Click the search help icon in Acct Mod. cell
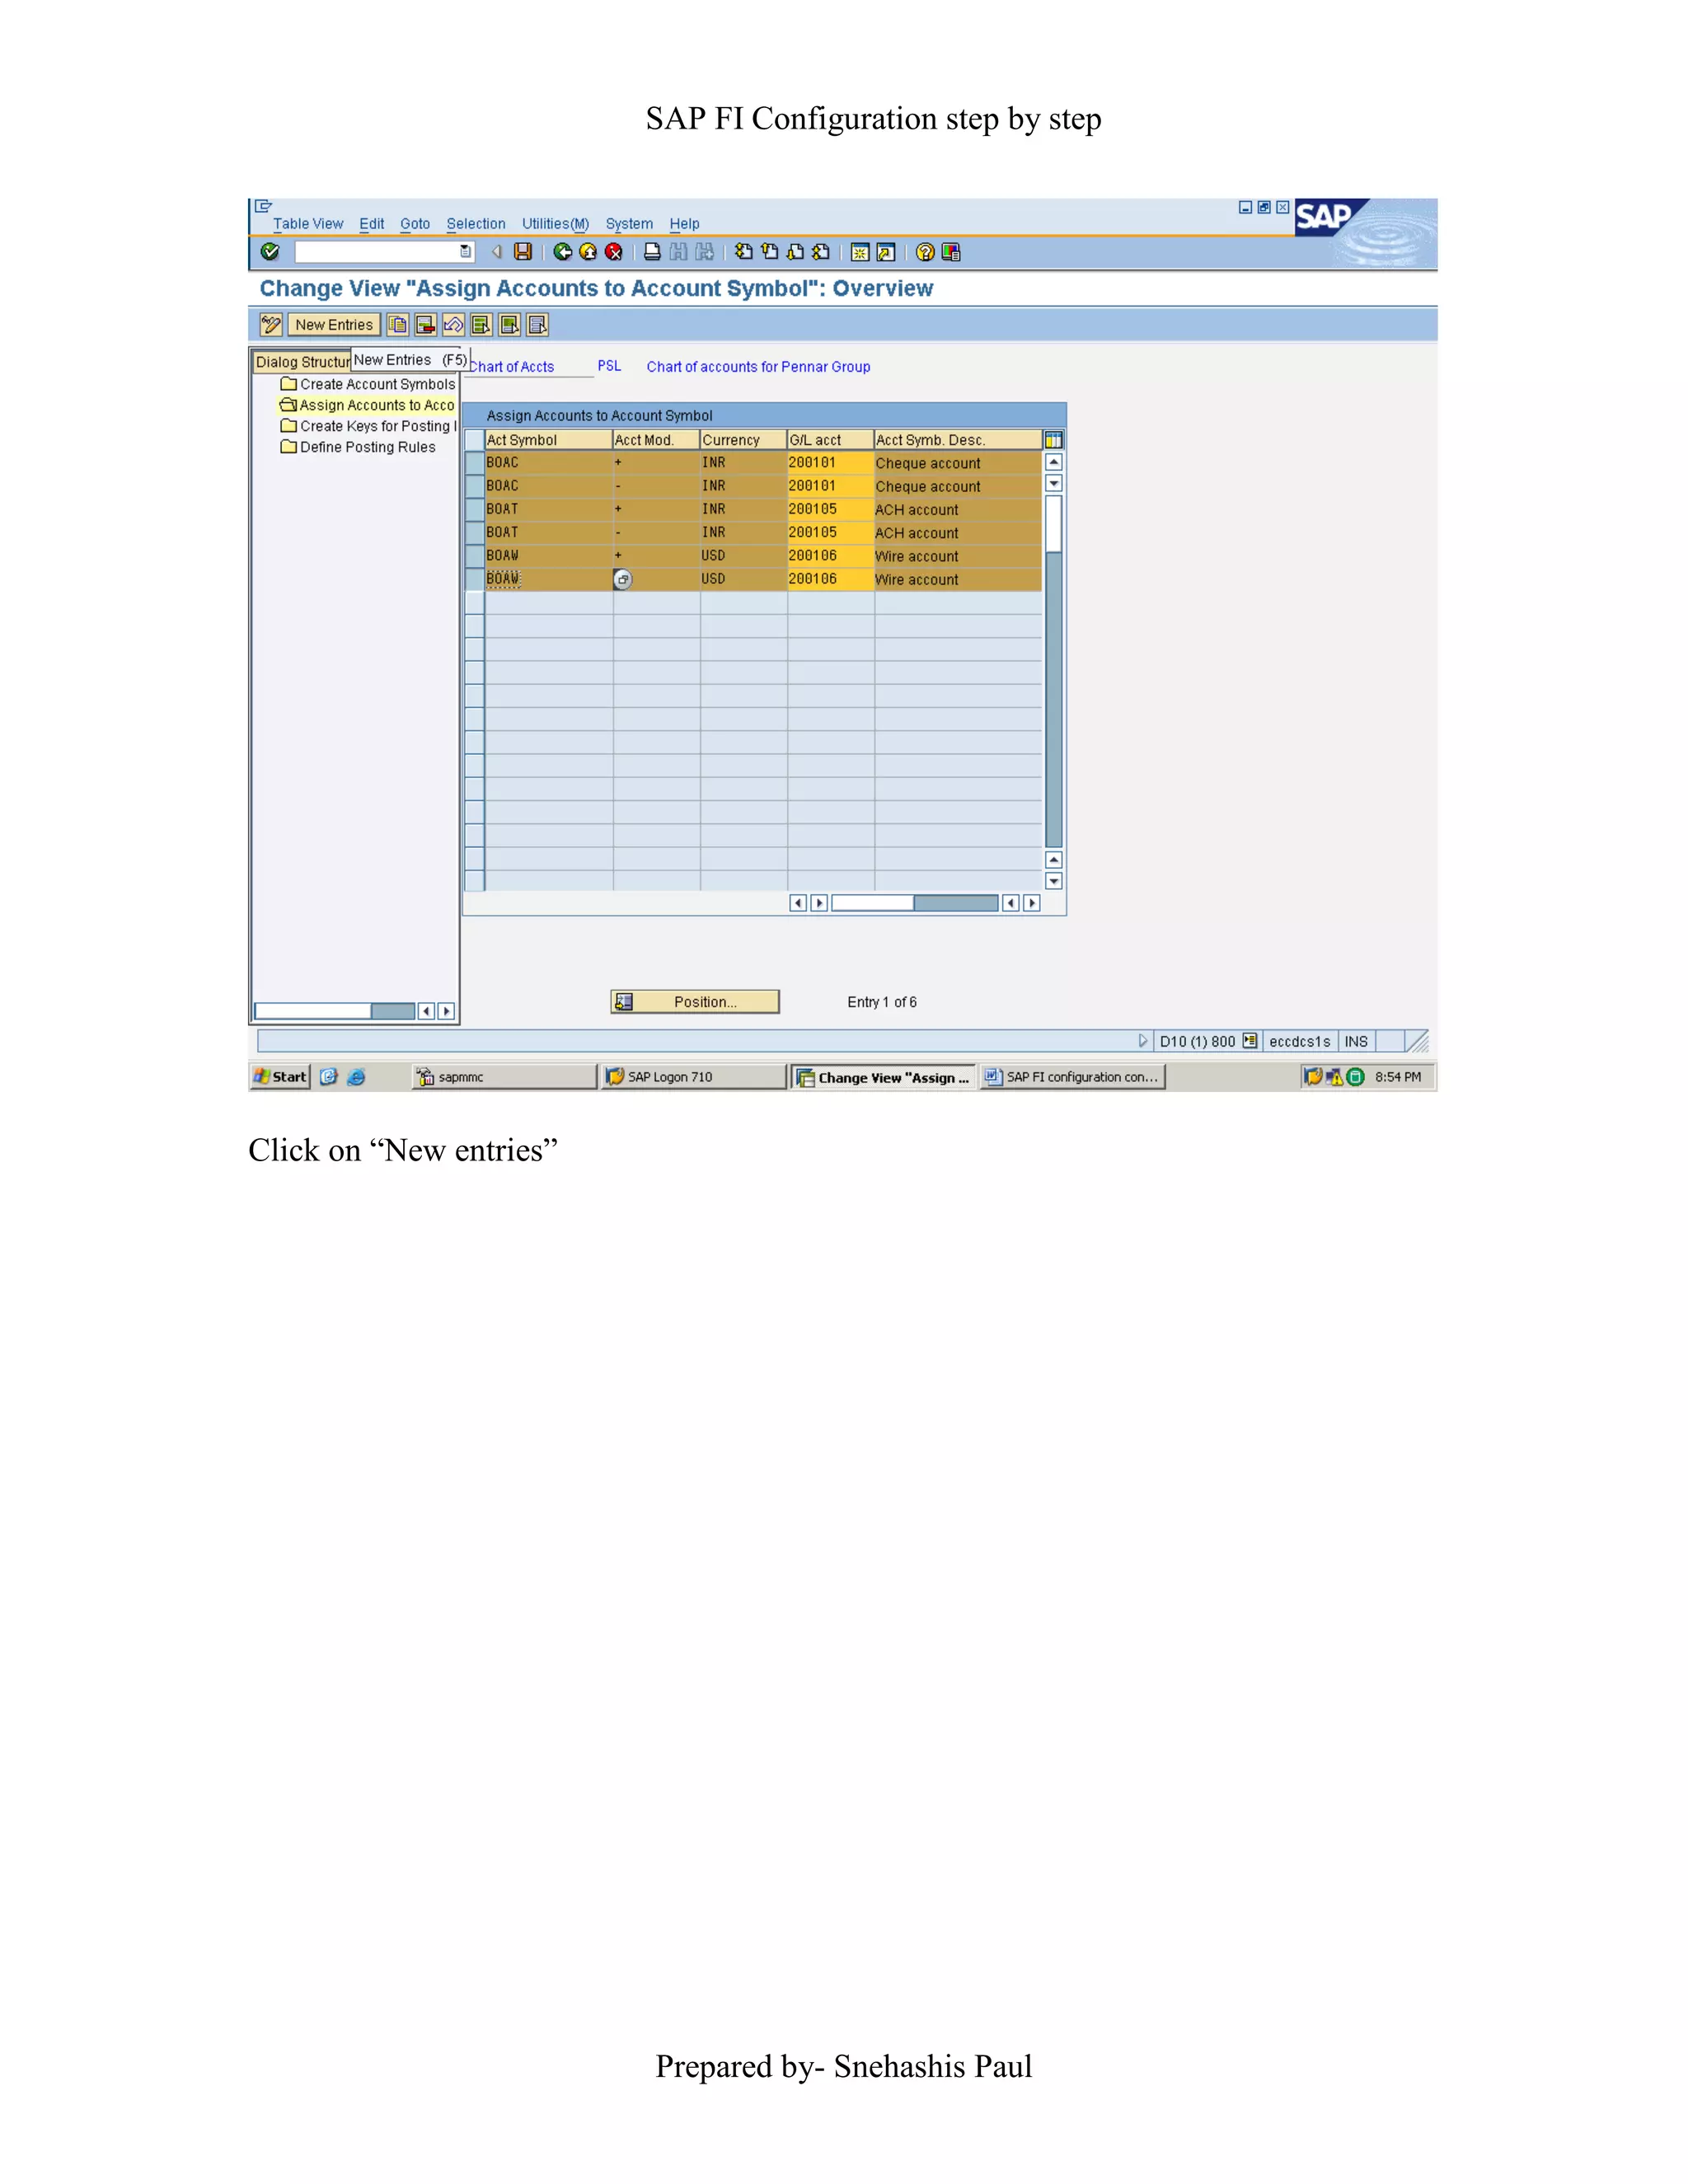This screenshot has height=2184, width=1688. (622, 579)
